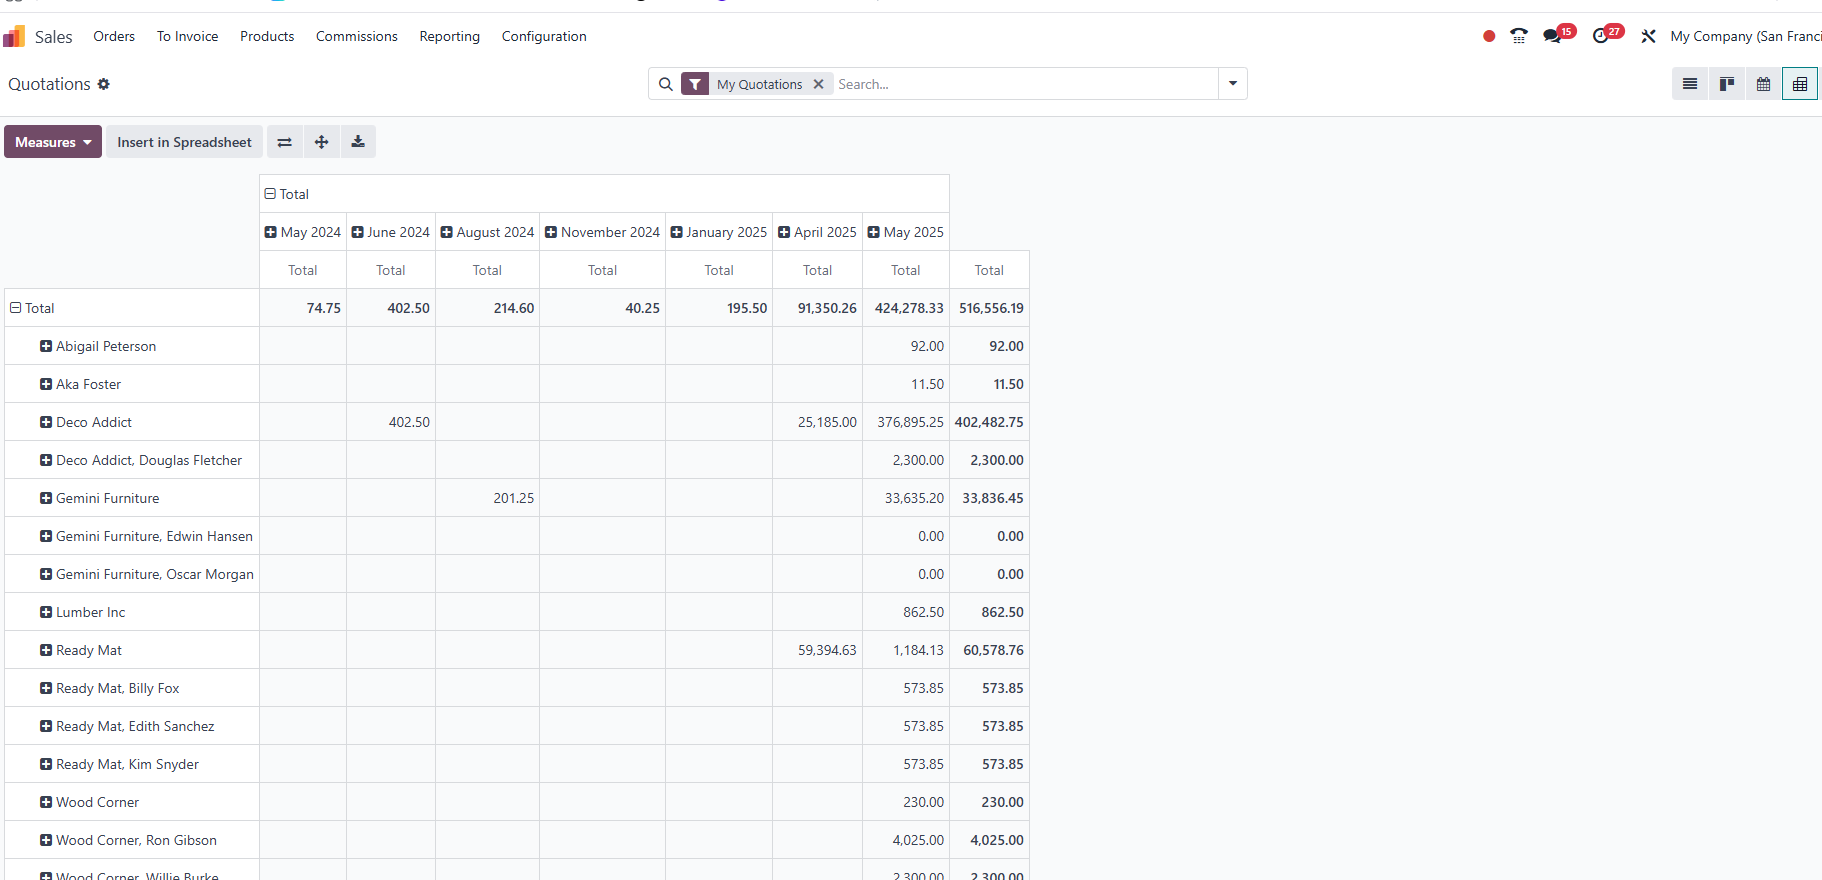This screenshot has width=1822, height=880.
Task: Open the quotations settings gear
Action: pyautogui.click(x=104, y=84)
